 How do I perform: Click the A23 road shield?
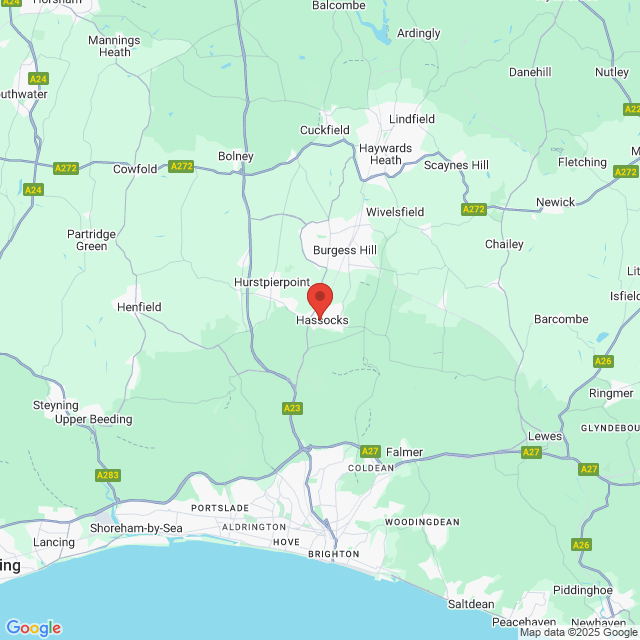(292, 408)
